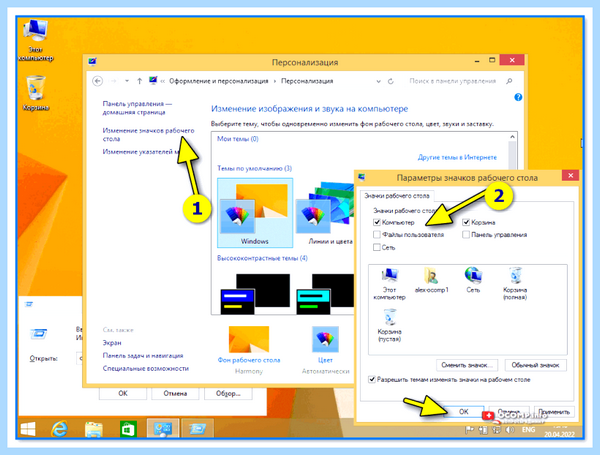Select the Корзина (пустая) icon

click(390, 325)
